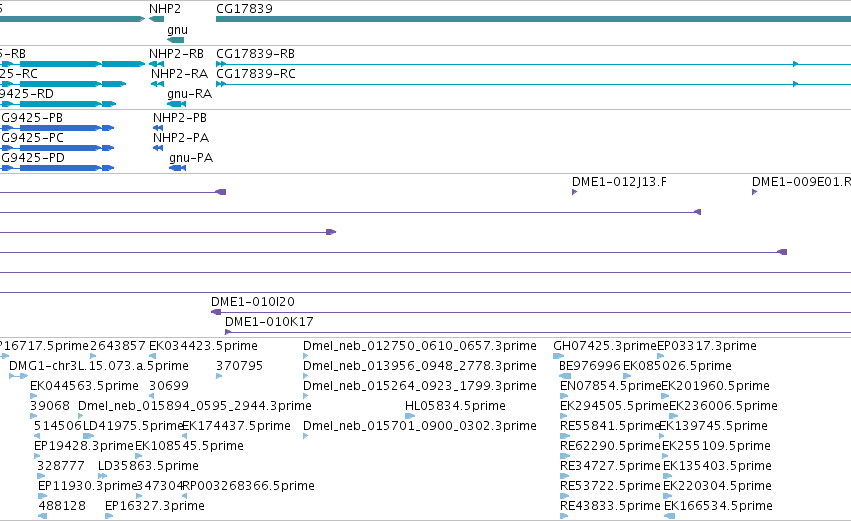
Task: Click the gnu-PA protein label
Action: (191, 158)
